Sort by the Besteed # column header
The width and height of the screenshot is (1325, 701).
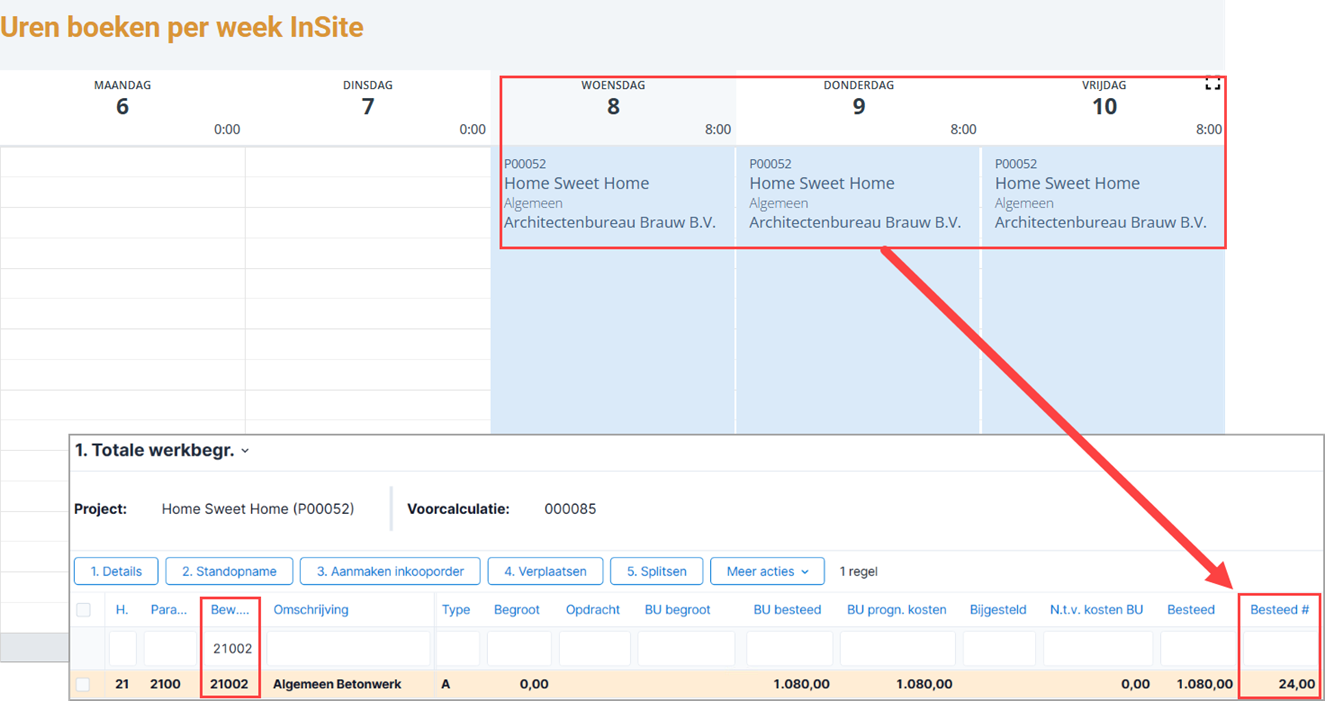coord(1279,610)
